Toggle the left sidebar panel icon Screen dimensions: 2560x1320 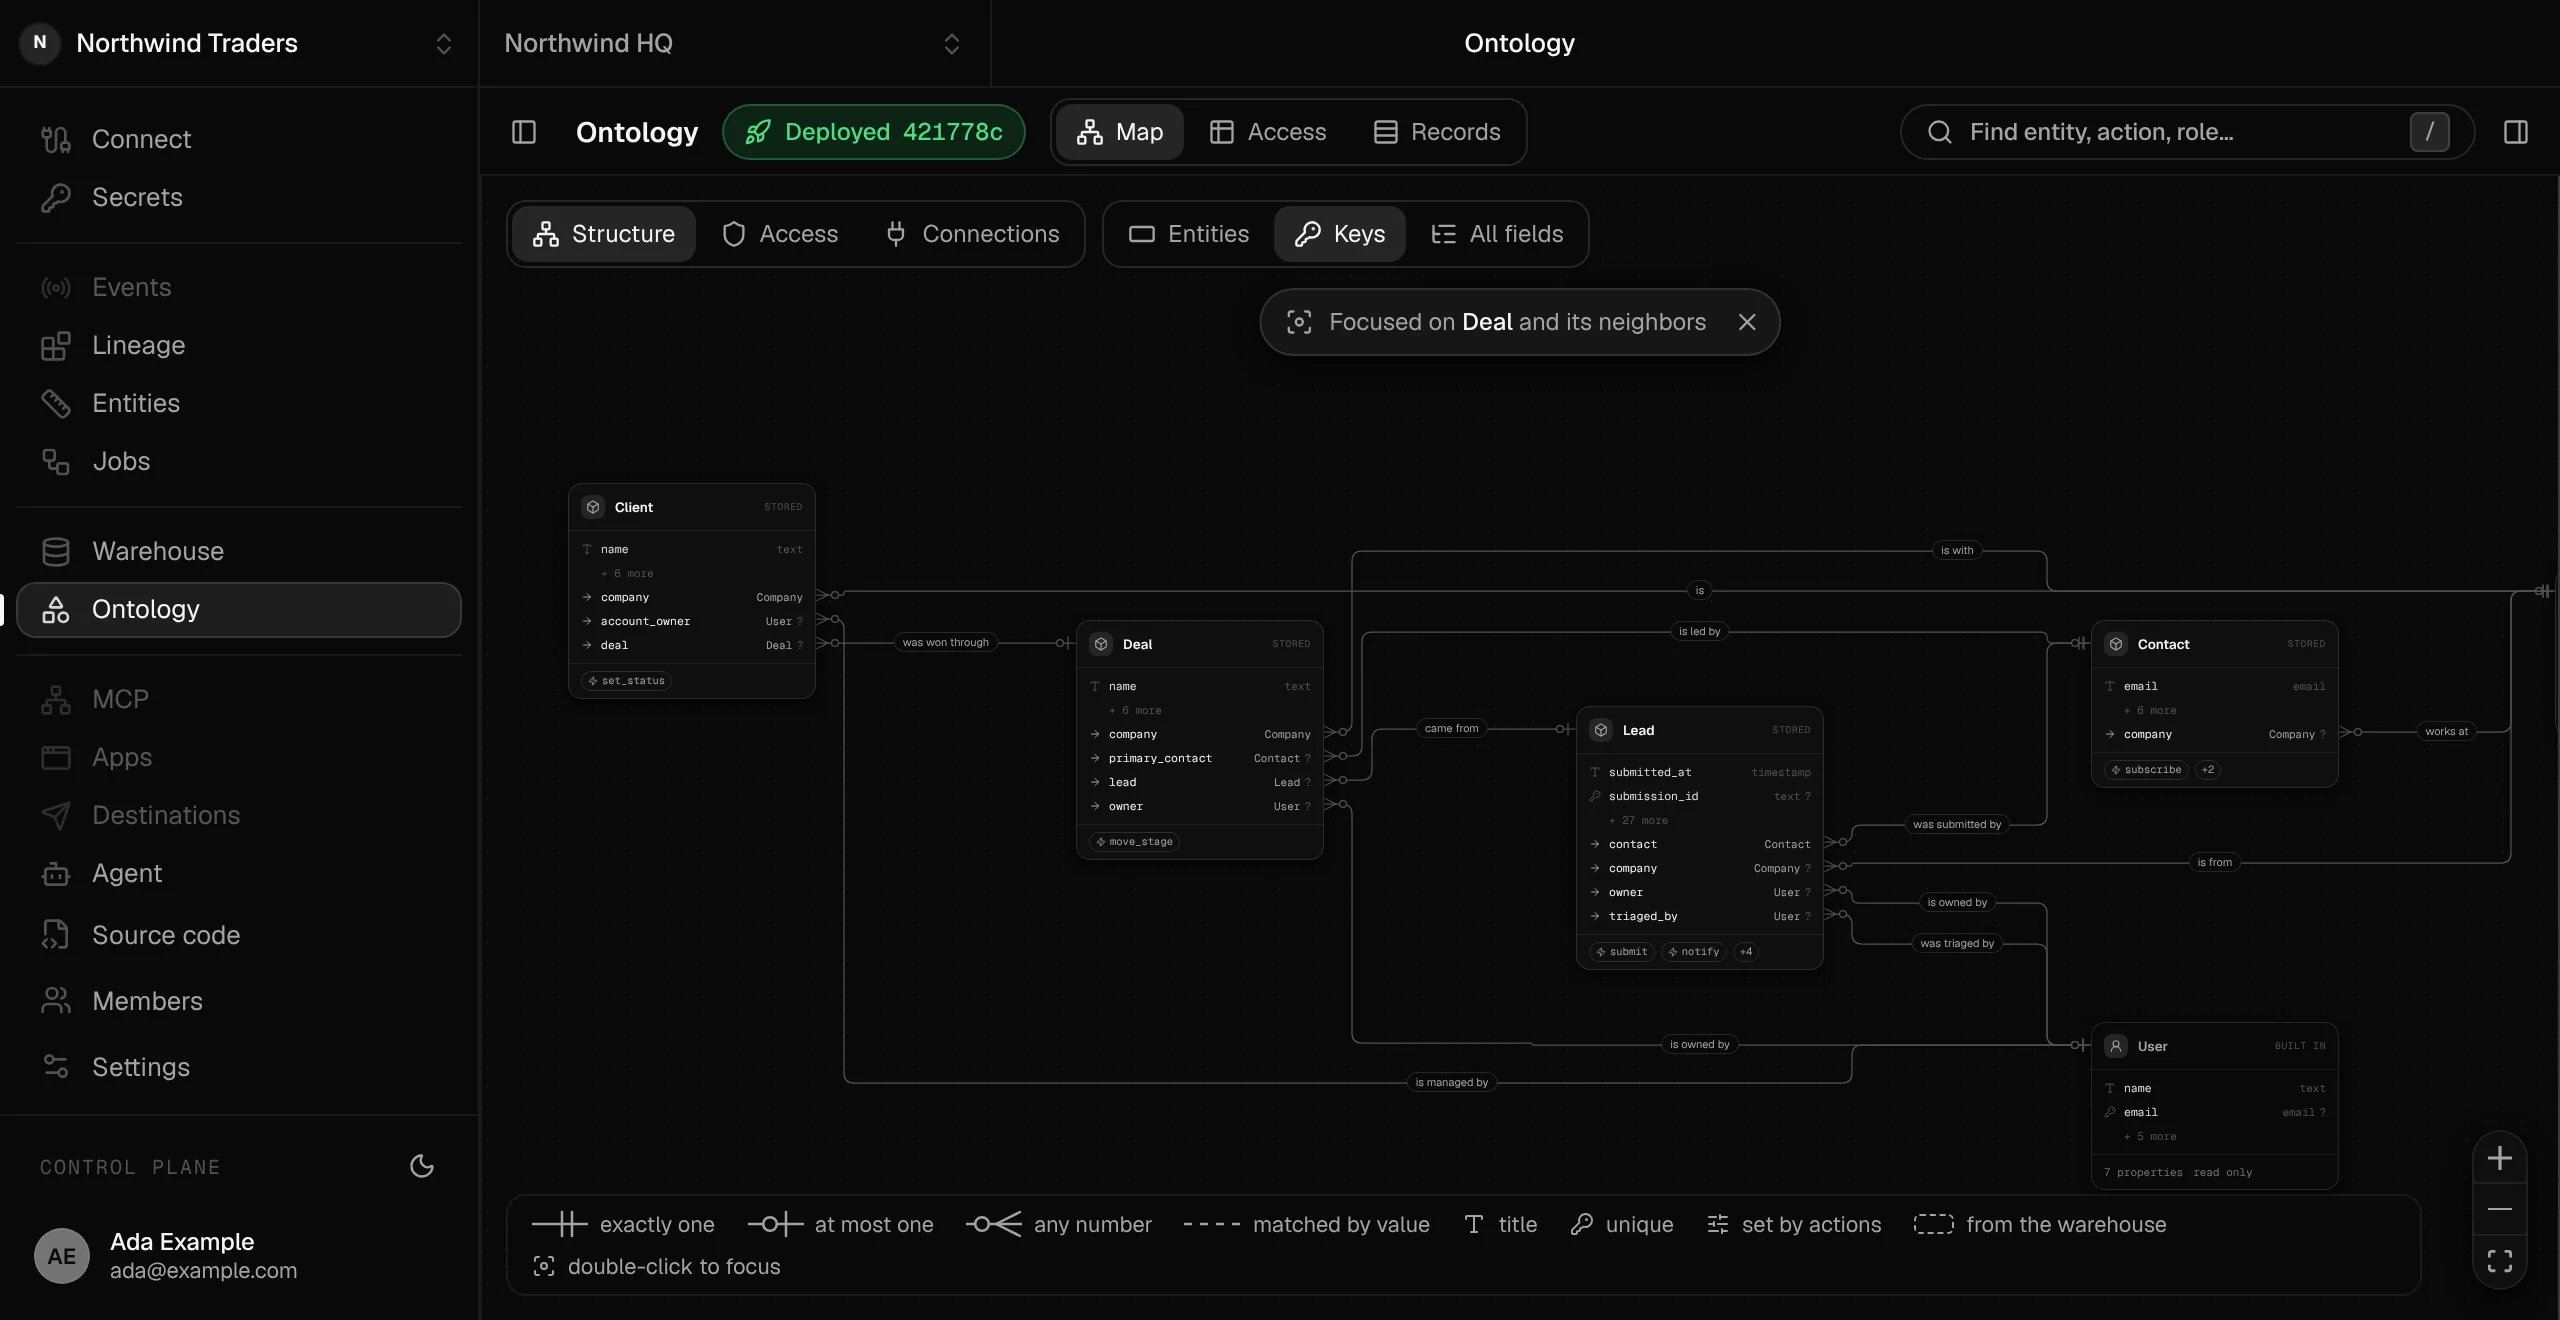[524, 132]
